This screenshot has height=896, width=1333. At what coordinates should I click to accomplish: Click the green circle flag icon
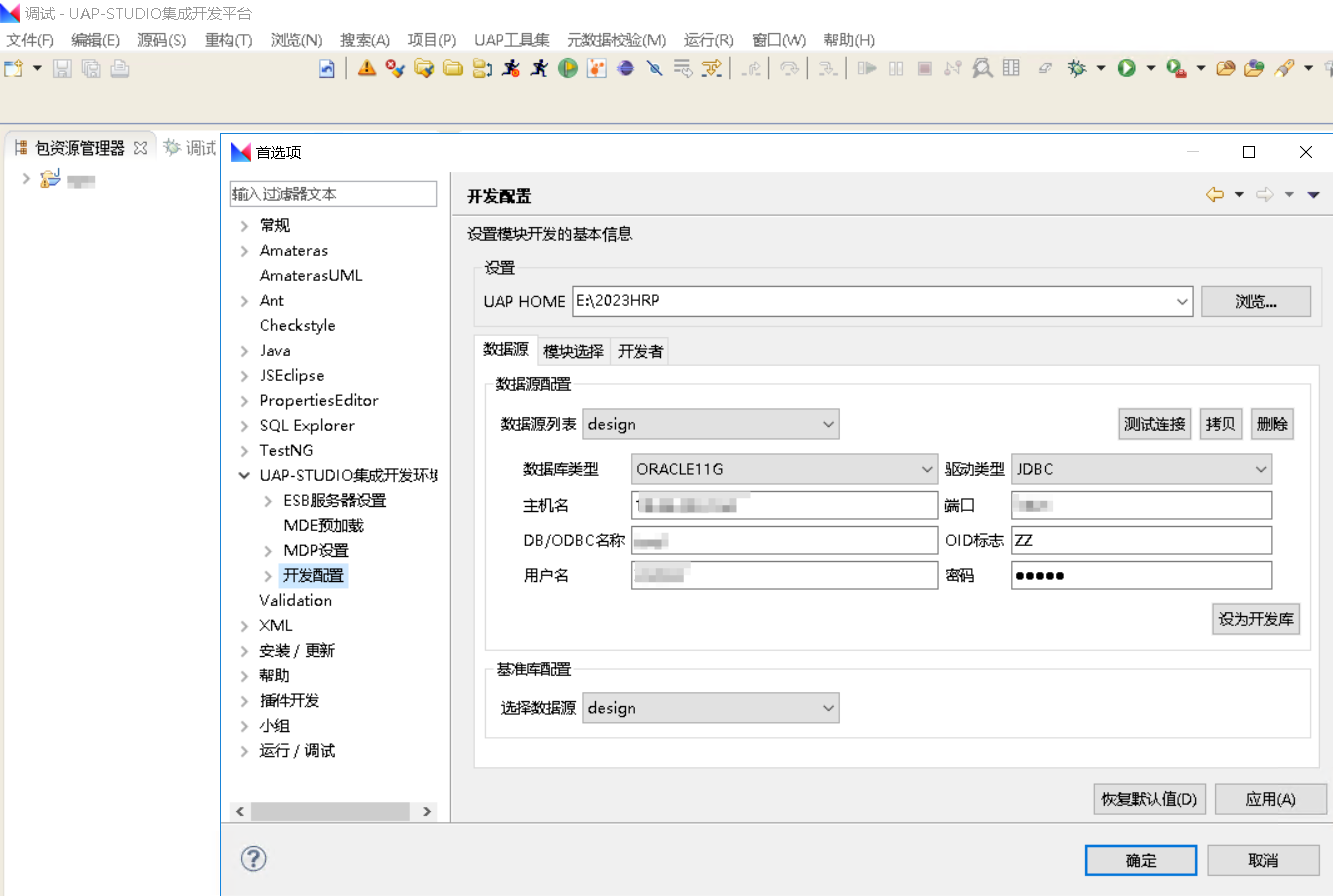[568, 68]
